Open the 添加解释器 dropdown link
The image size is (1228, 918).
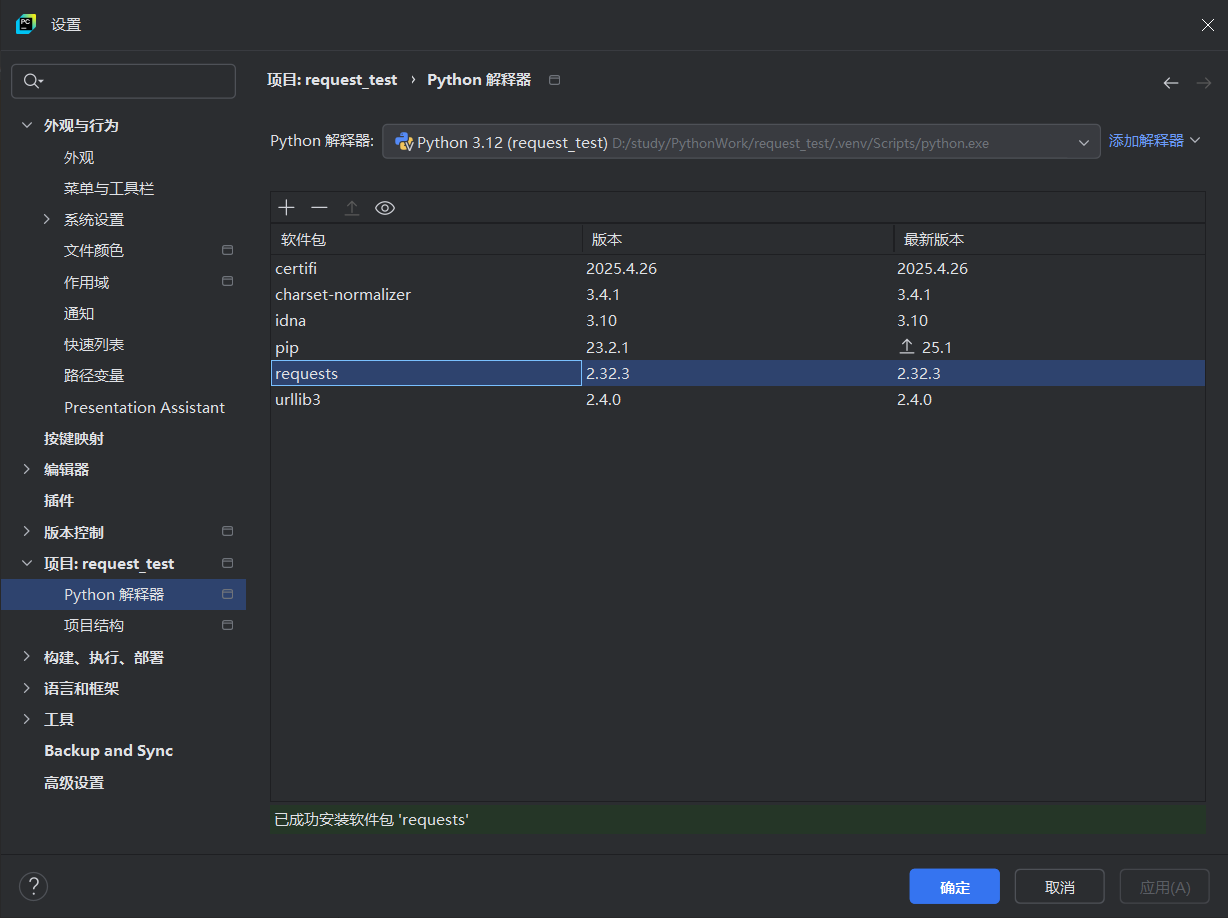[x=1154, y=141]
